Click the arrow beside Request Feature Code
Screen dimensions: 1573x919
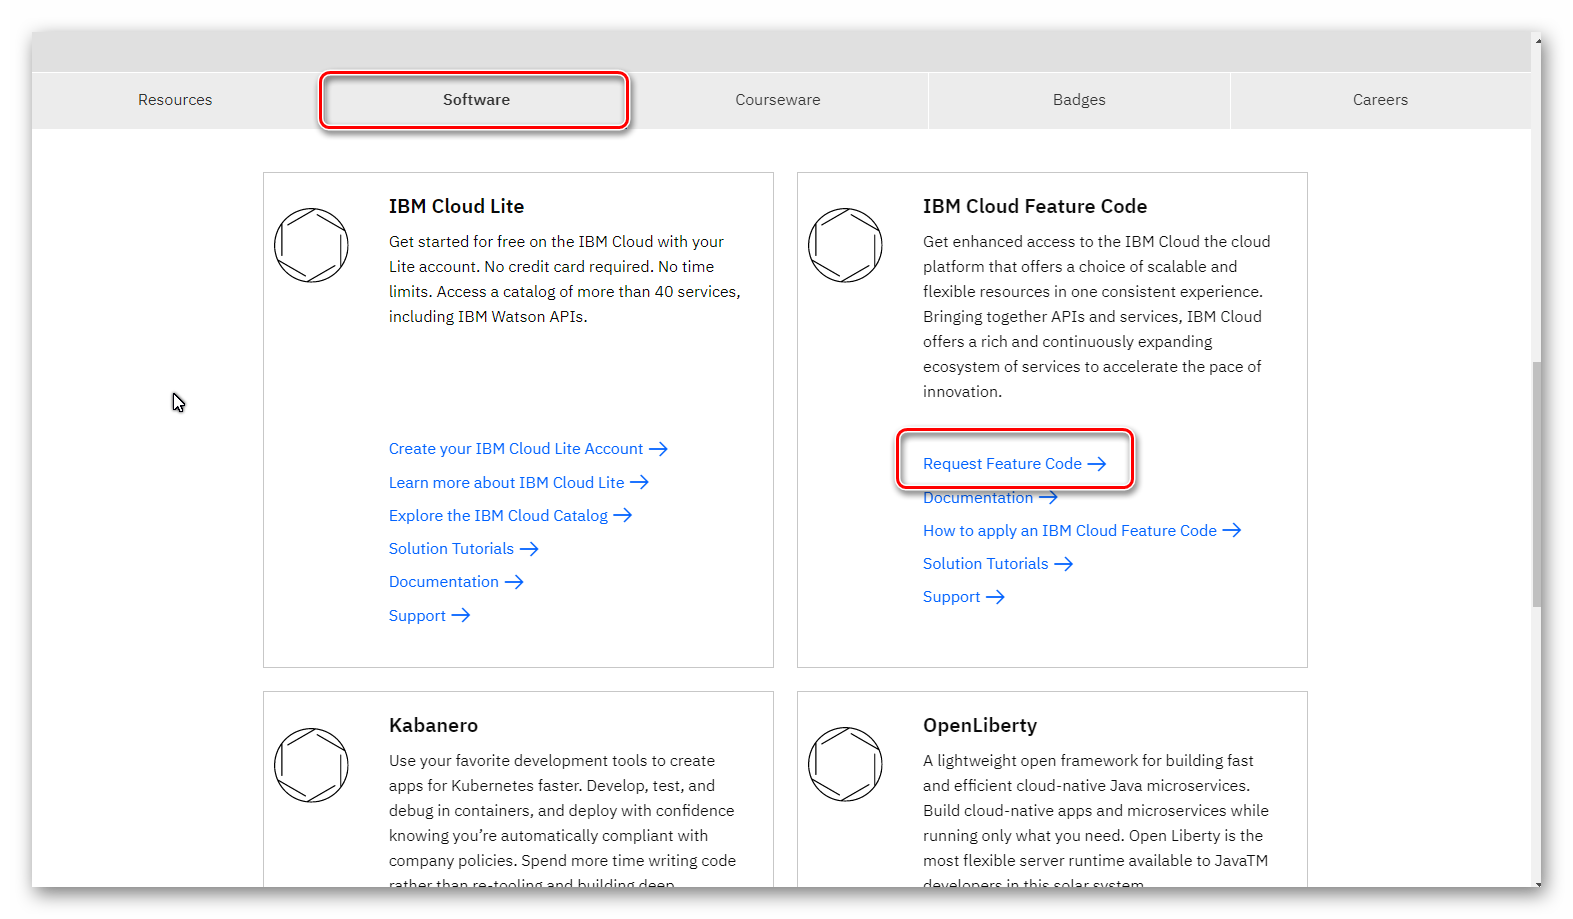[x=1097, y=464]
